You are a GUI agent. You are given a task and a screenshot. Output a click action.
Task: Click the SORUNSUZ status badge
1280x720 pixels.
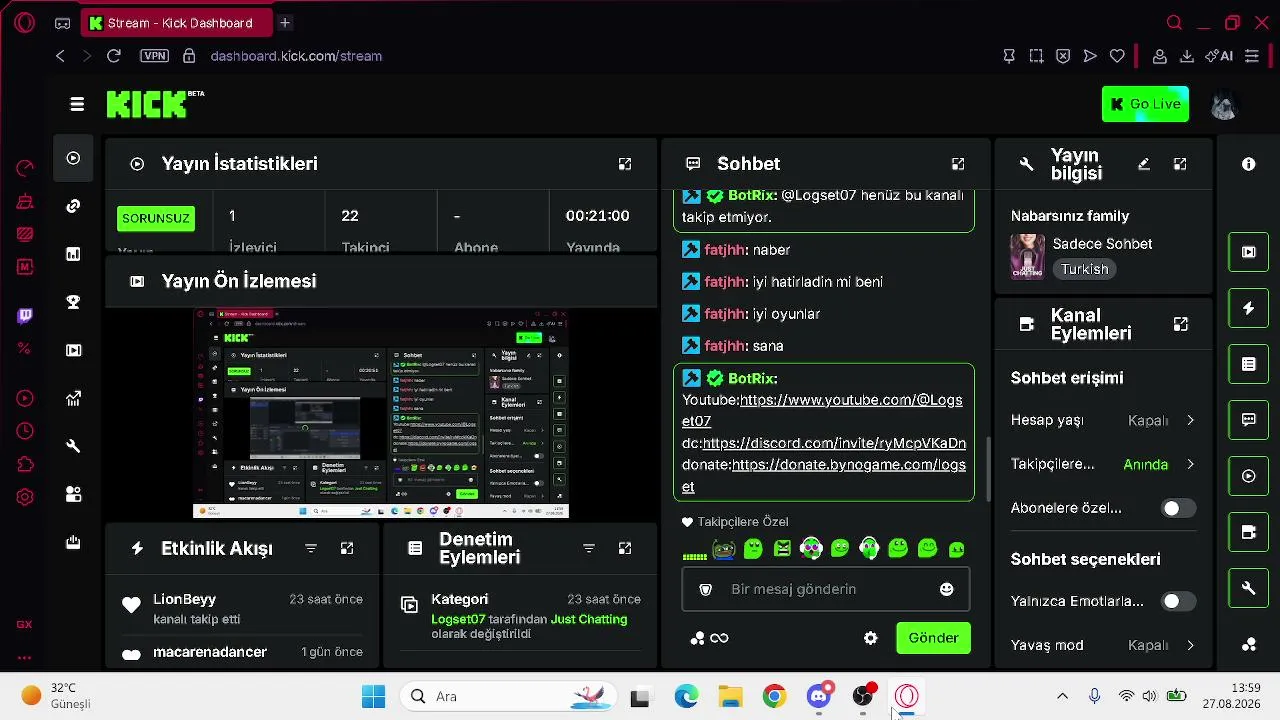(x=155, y=218)
